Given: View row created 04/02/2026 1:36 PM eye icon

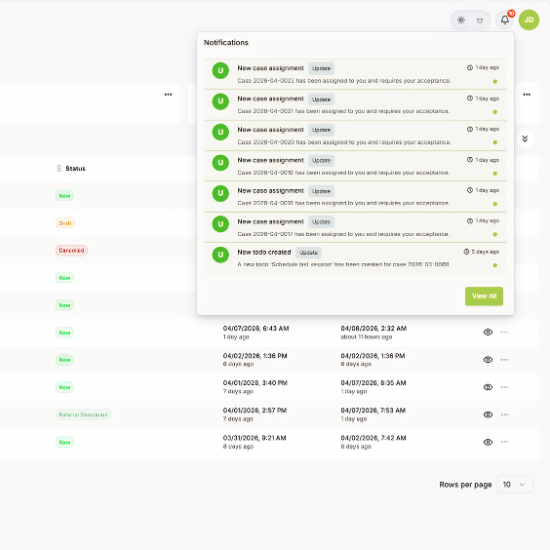Looking at the screenshot, I should click(x=488, y=360).
